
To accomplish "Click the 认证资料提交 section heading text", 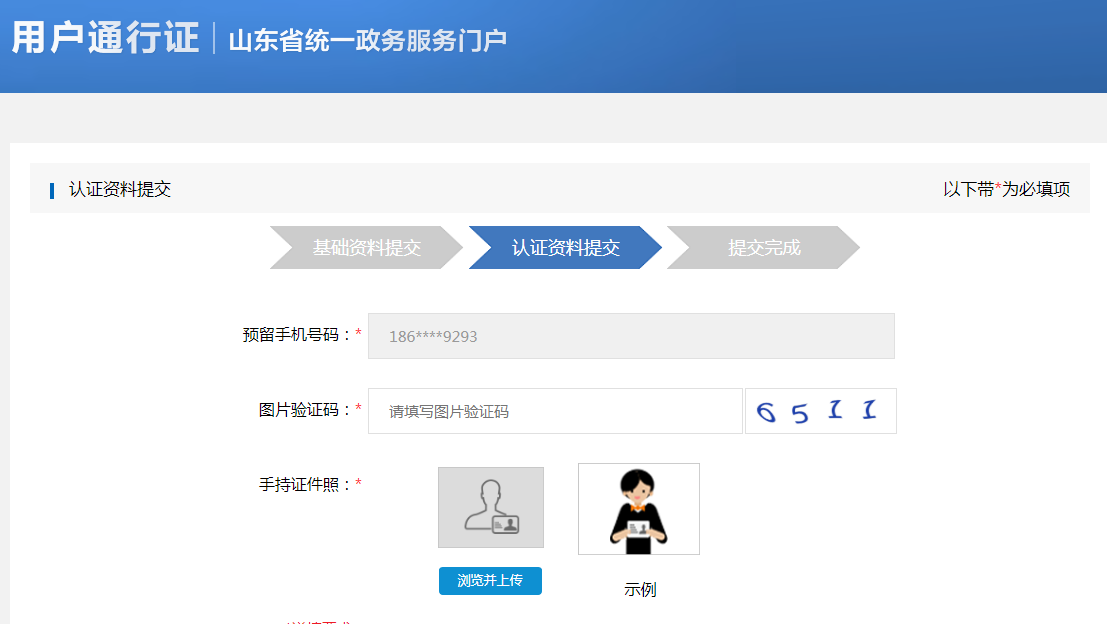I will pyautogui.click(x=120, y=189).
